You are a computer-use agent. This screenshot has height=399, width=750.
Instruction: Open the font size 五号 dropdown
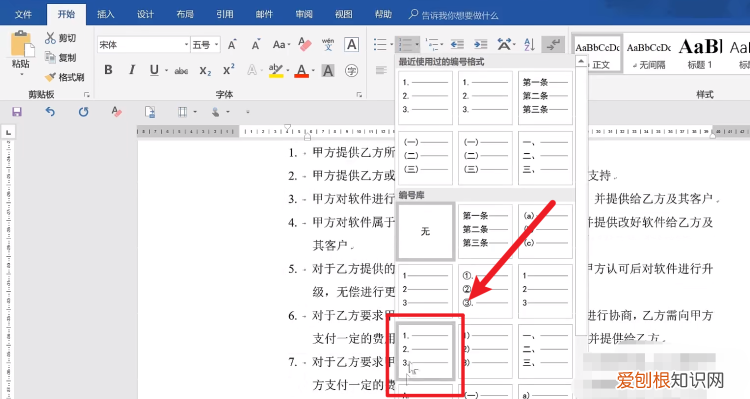(216, 44)
